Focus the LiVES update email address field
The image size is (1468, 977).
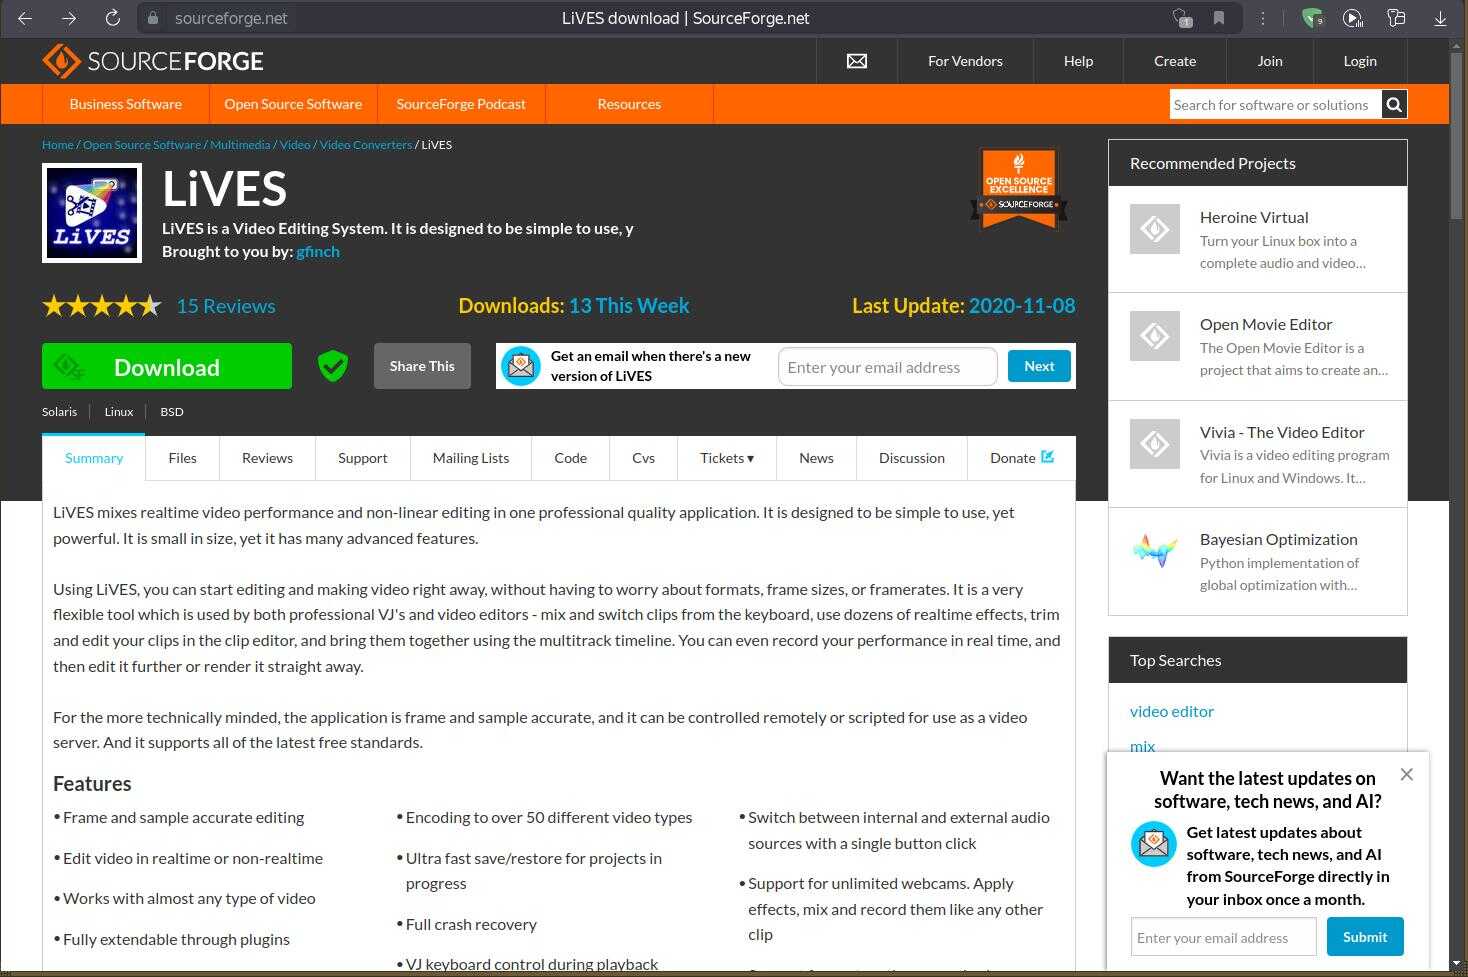pyautogui.click(x=887, y=367)
